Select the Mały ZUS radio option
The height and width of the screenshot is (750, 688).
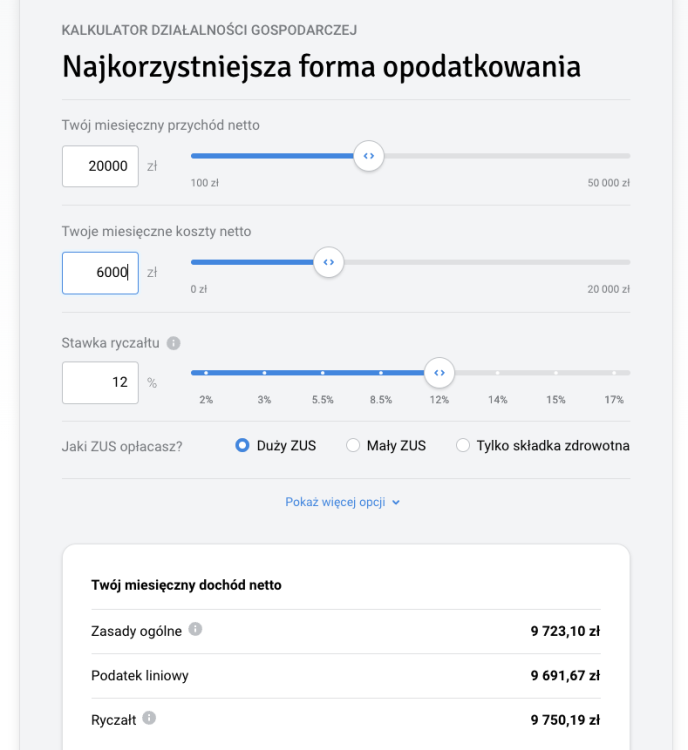[353, 446]
